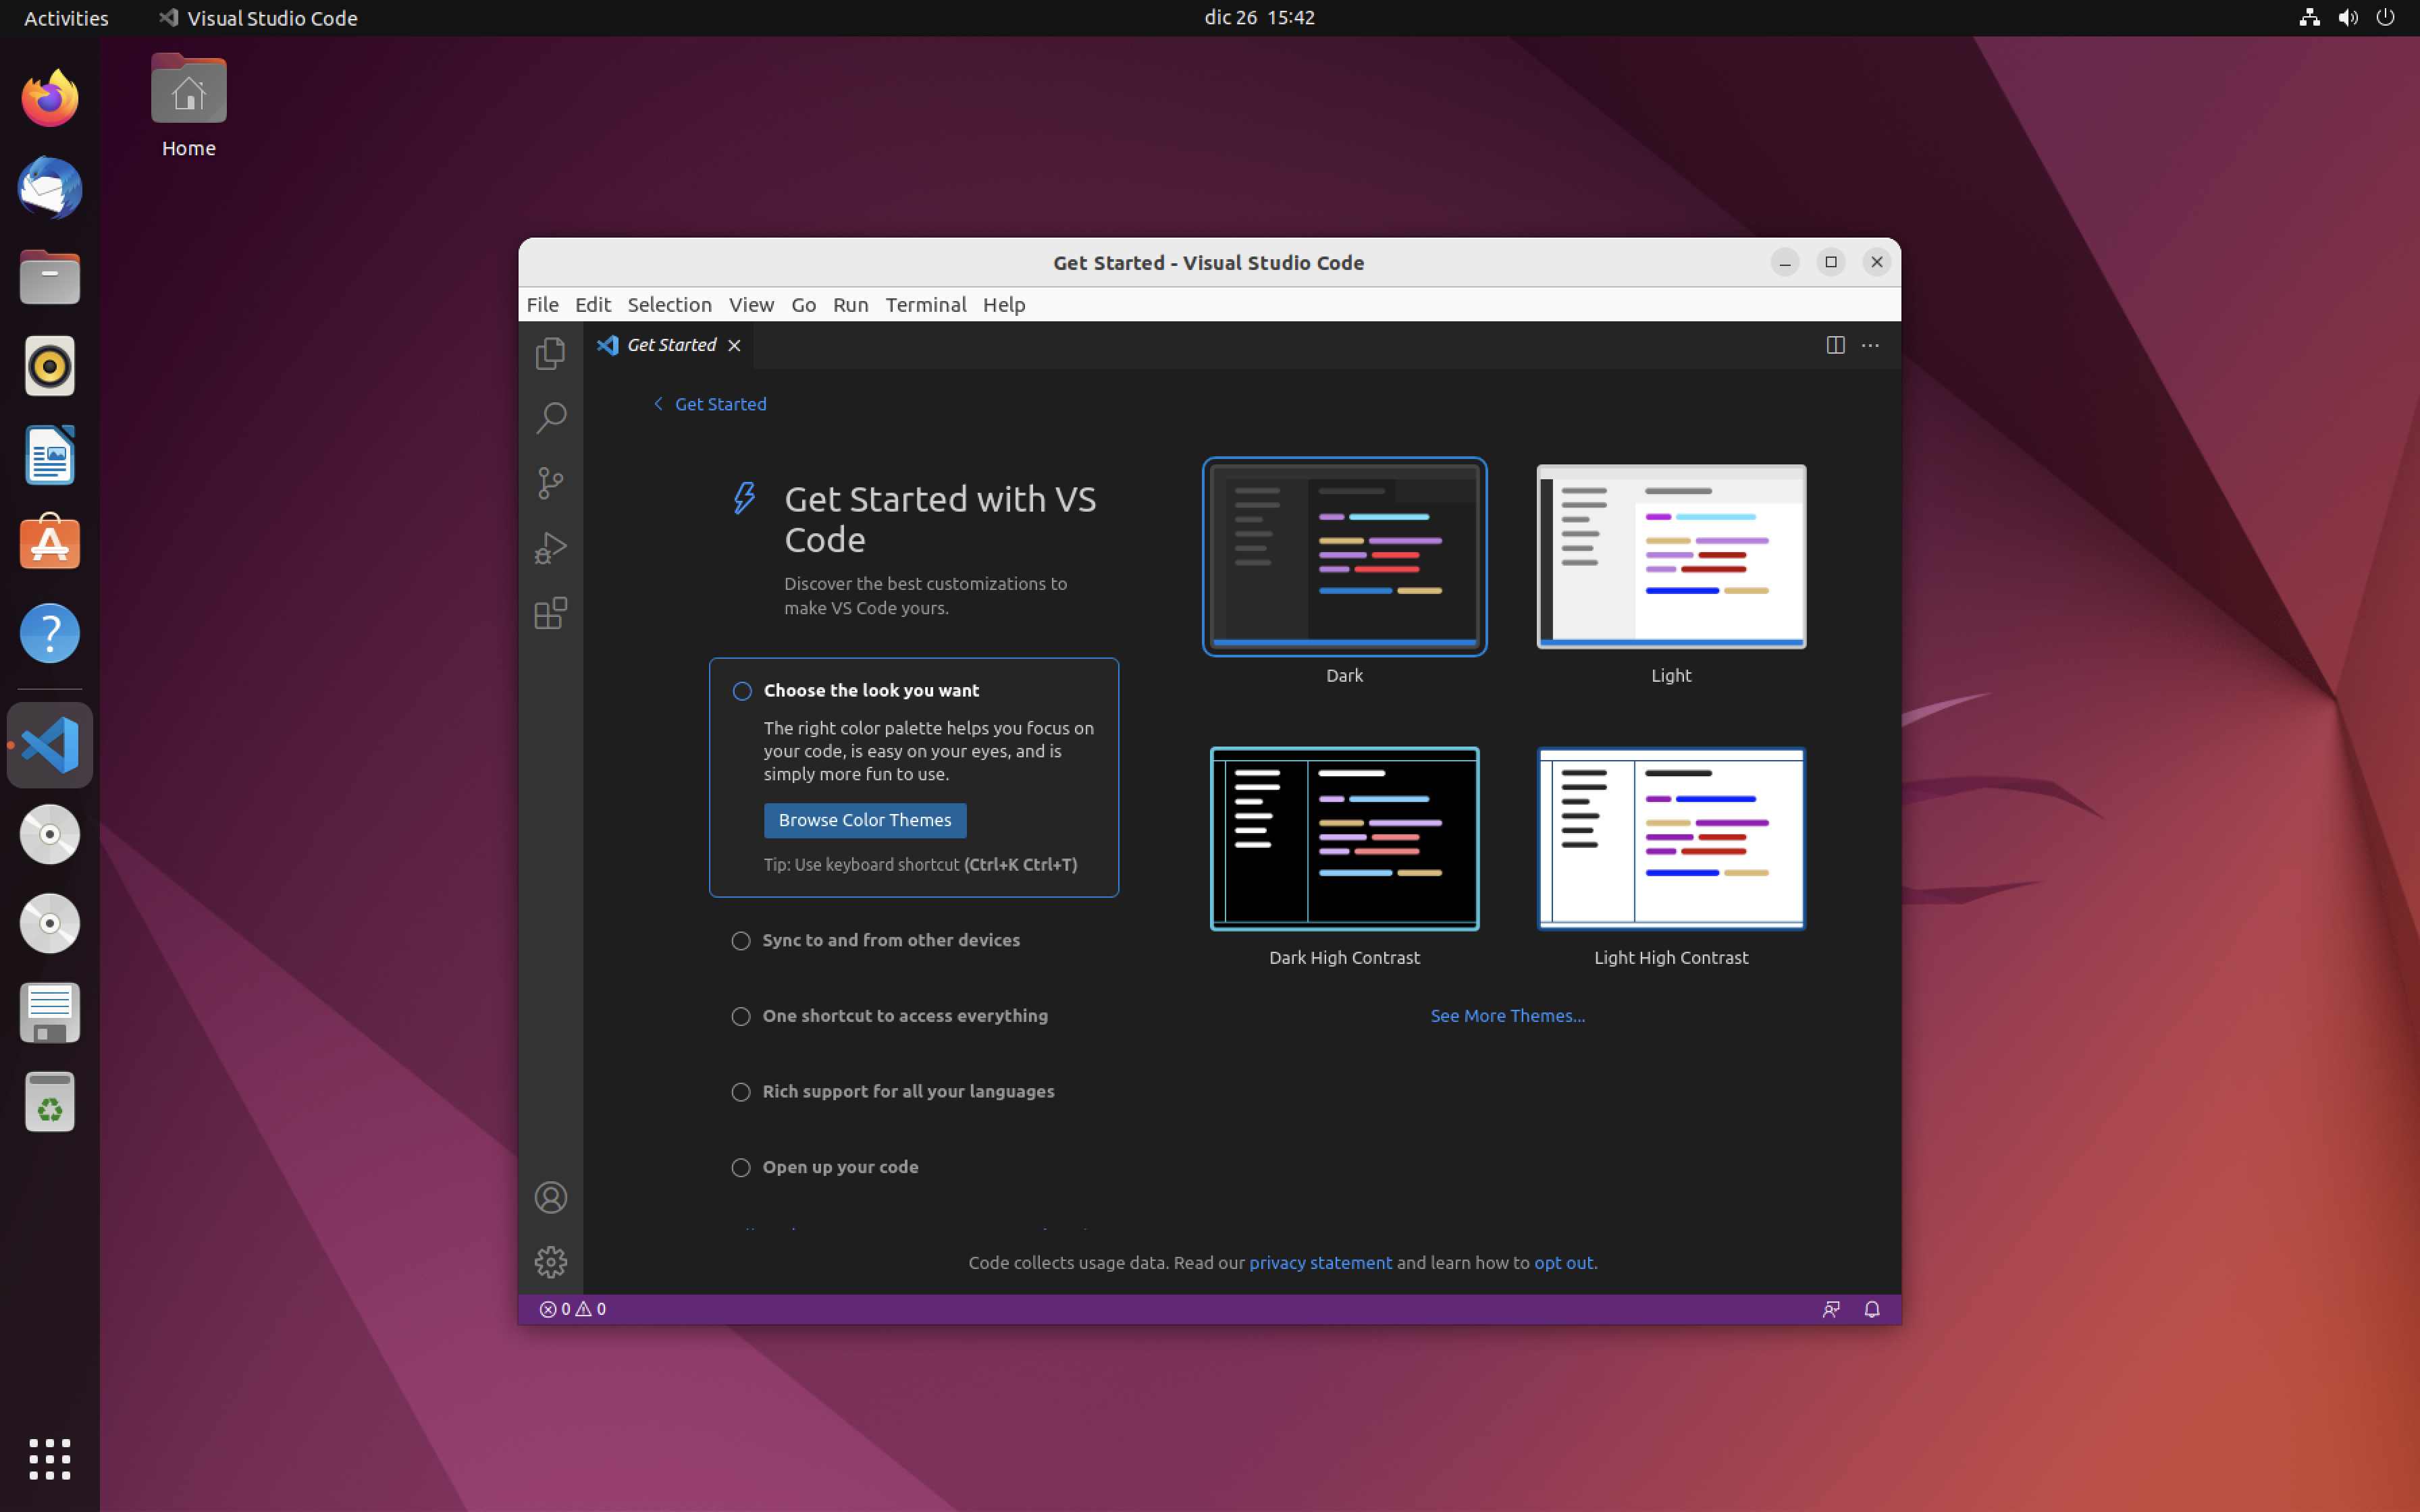The height and width of the screenshot is (1512, 2420).
Task: Click the network icon in system tray
Action: (2309, 18)
